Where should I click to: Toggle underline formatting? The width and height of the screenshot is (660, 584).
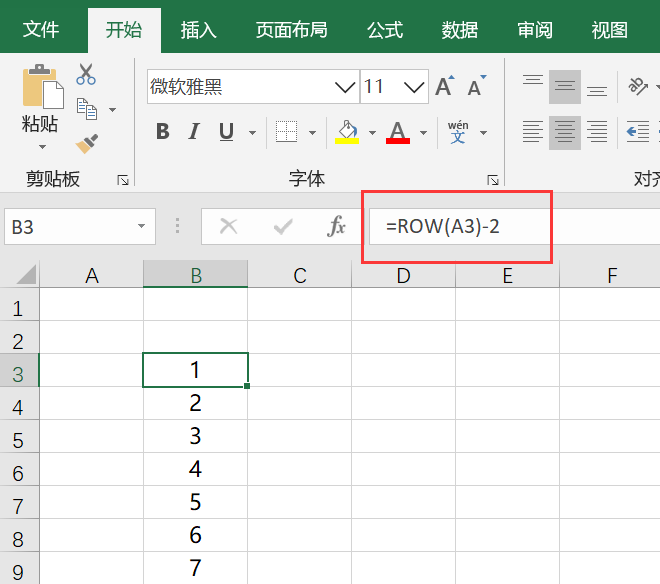[226, 132]
